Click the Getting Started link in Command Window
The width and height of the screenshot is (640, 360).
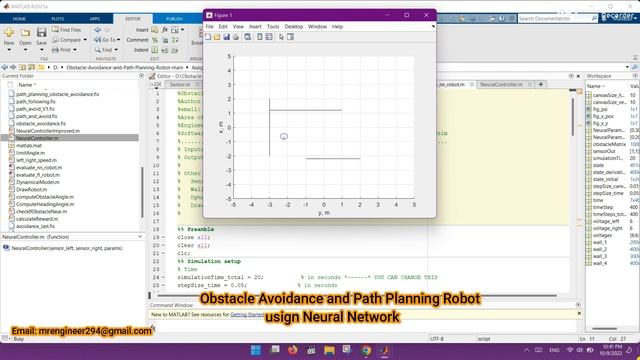(x=247, y=315)
